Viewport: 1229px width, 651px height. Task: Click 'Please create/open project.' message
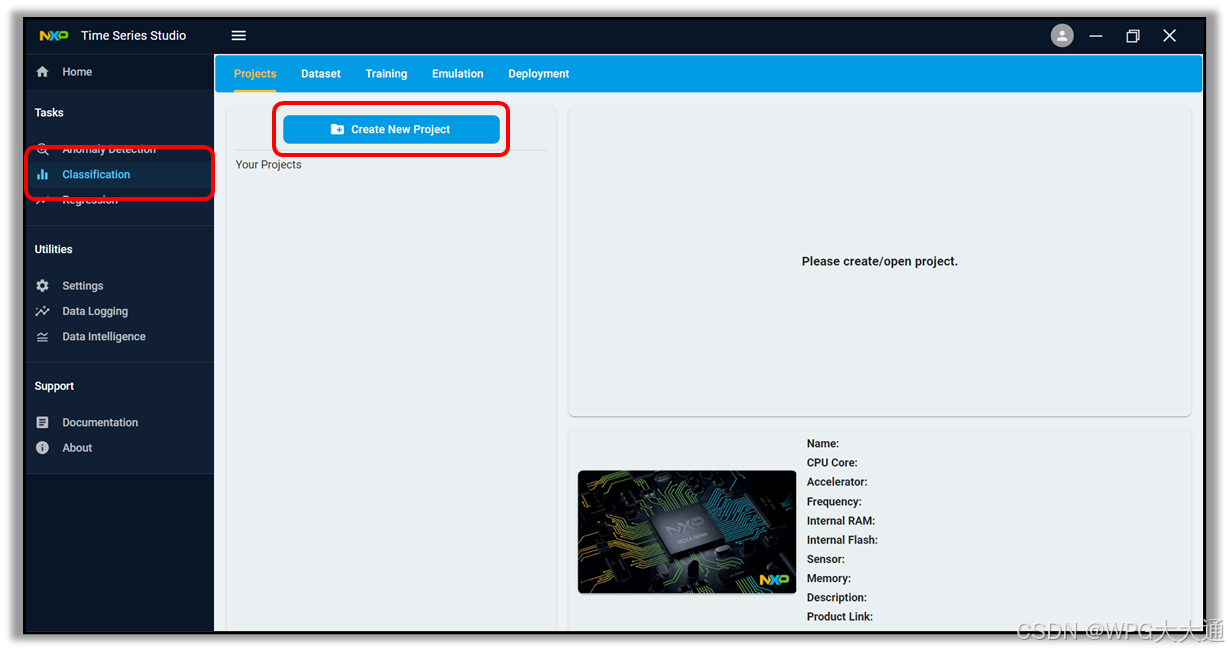coord(880,261)
